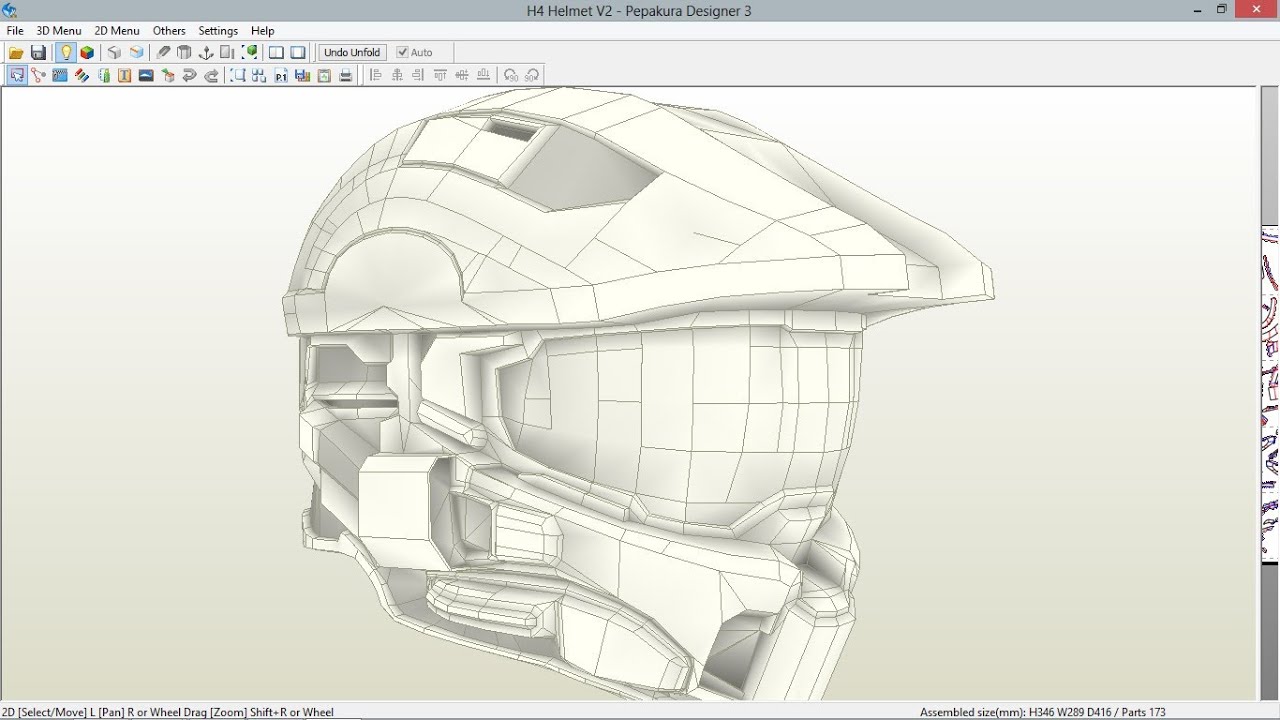The width and height of the screenshot is (1280, 720).
Task: Click the 2D pattern view panel on right
Action: tap(1269, 400)
